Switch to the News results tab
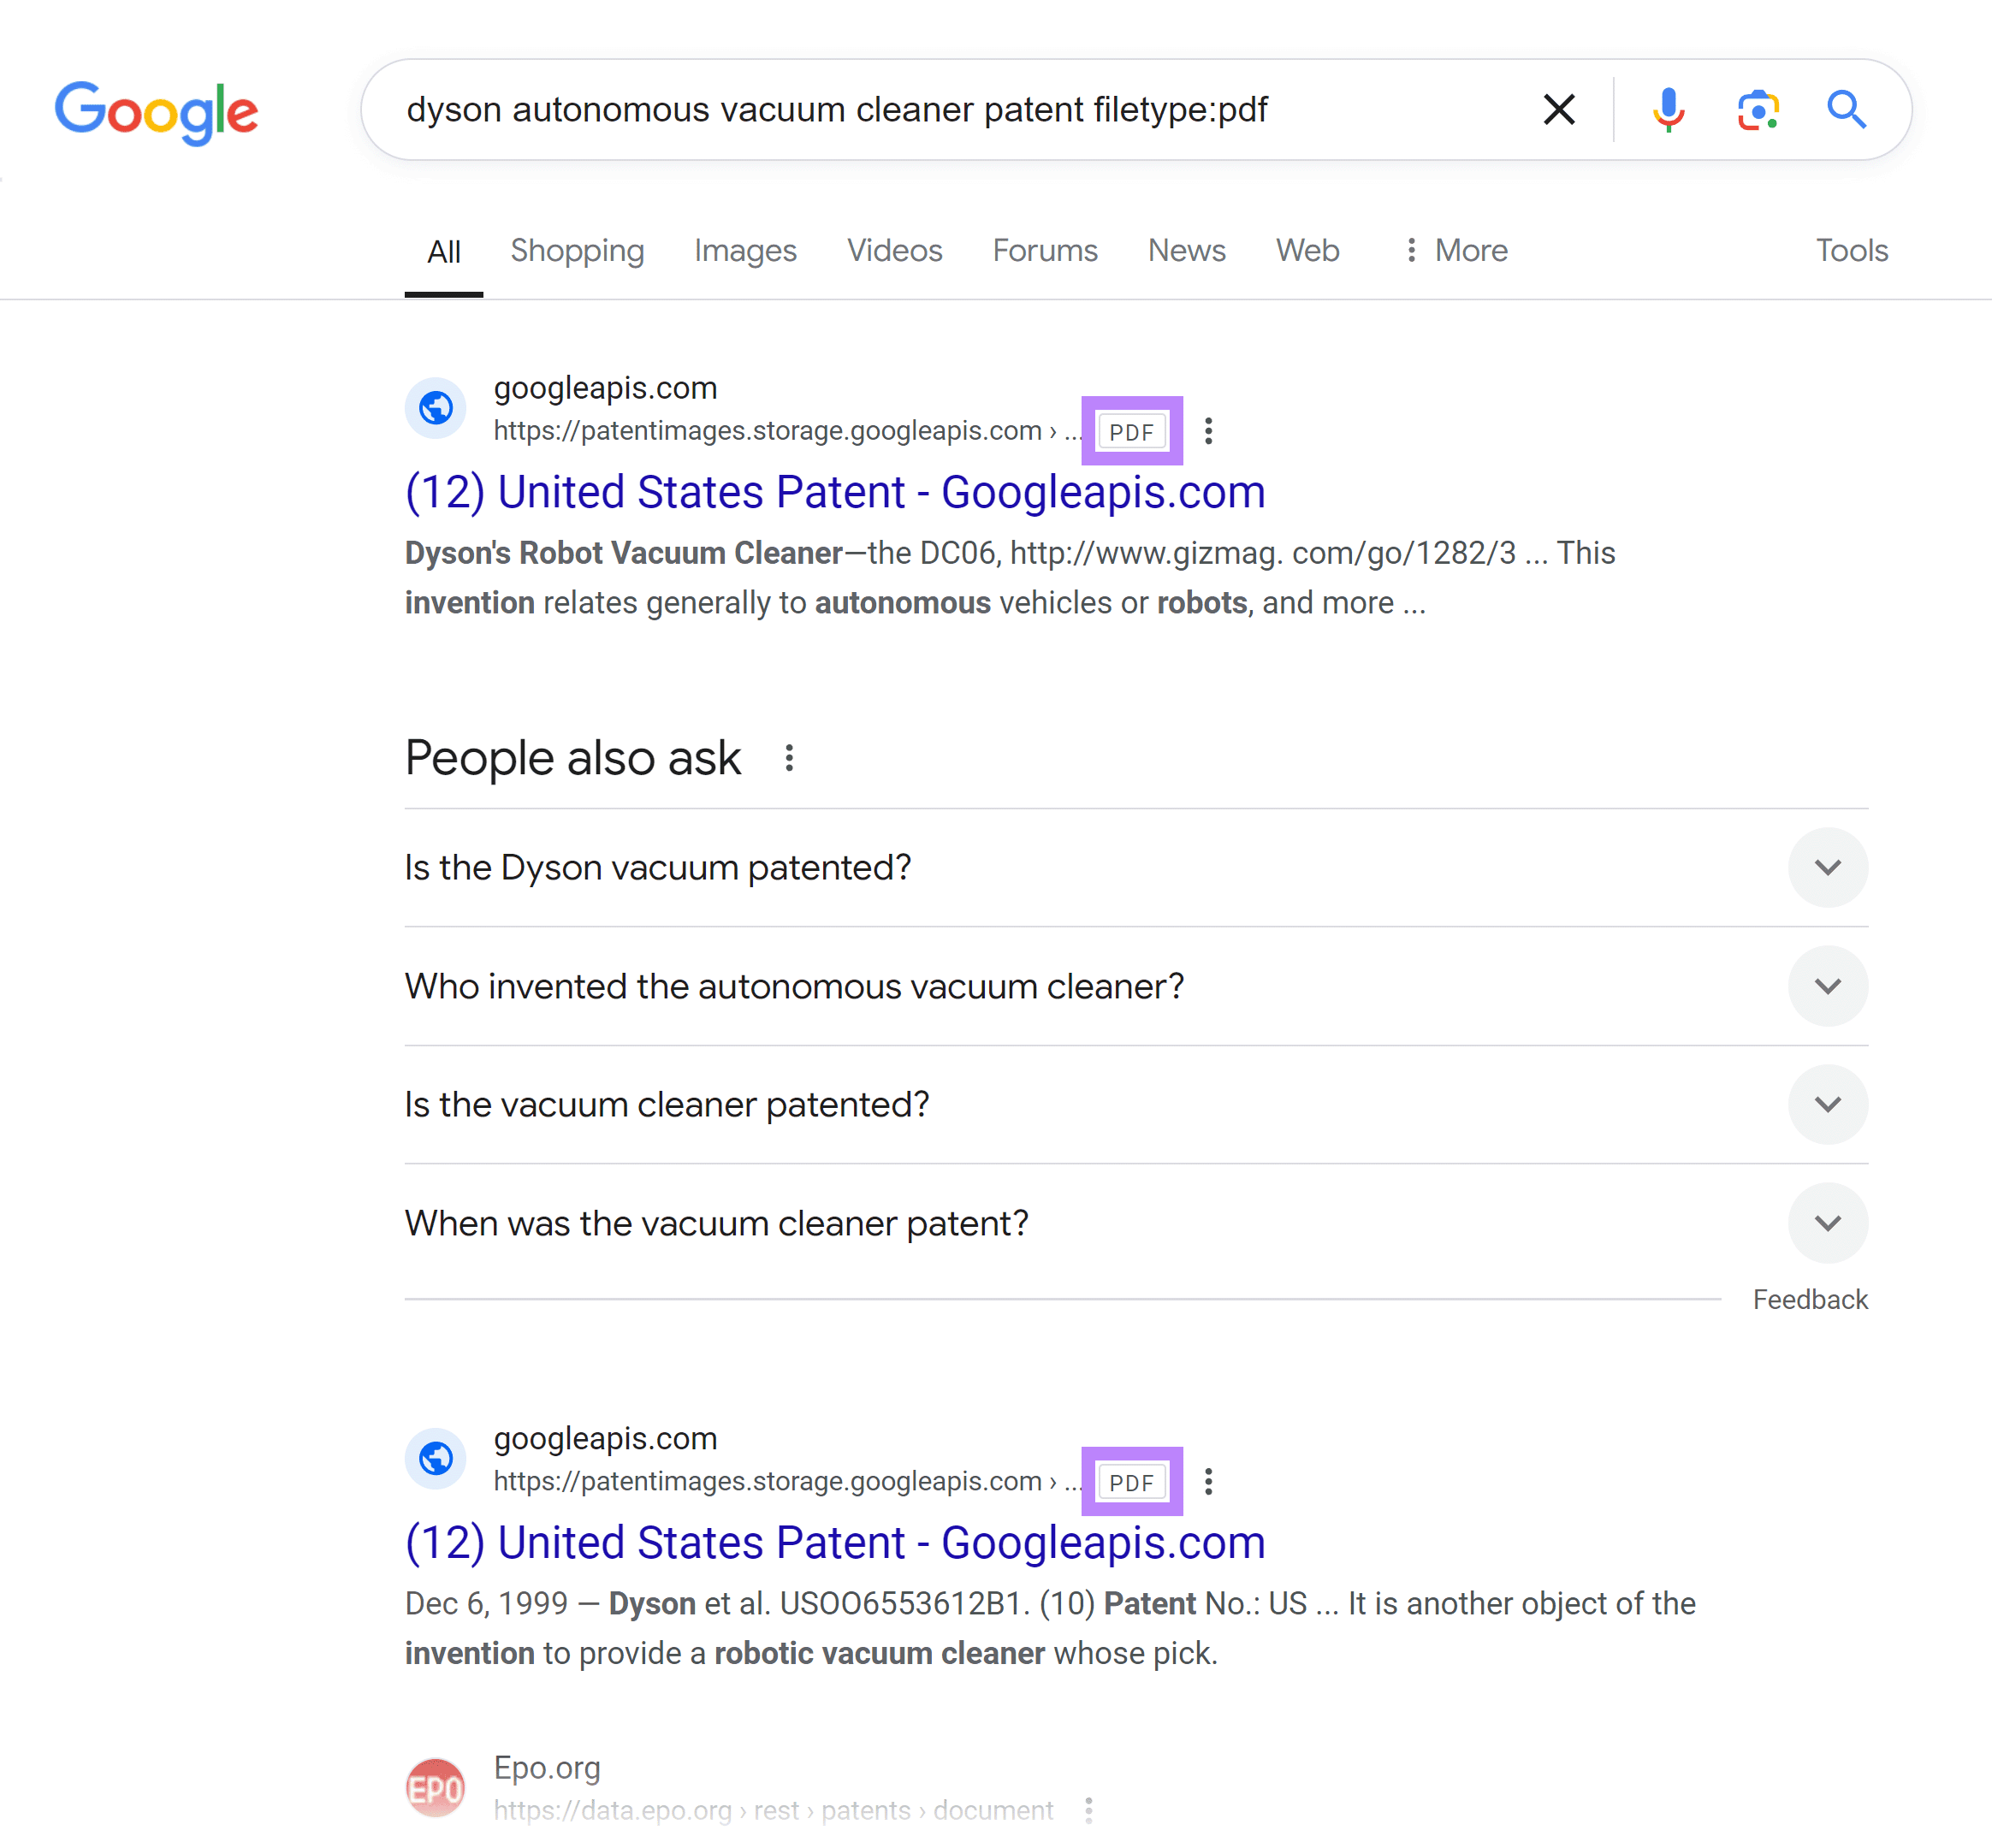 coord(1186,251)
